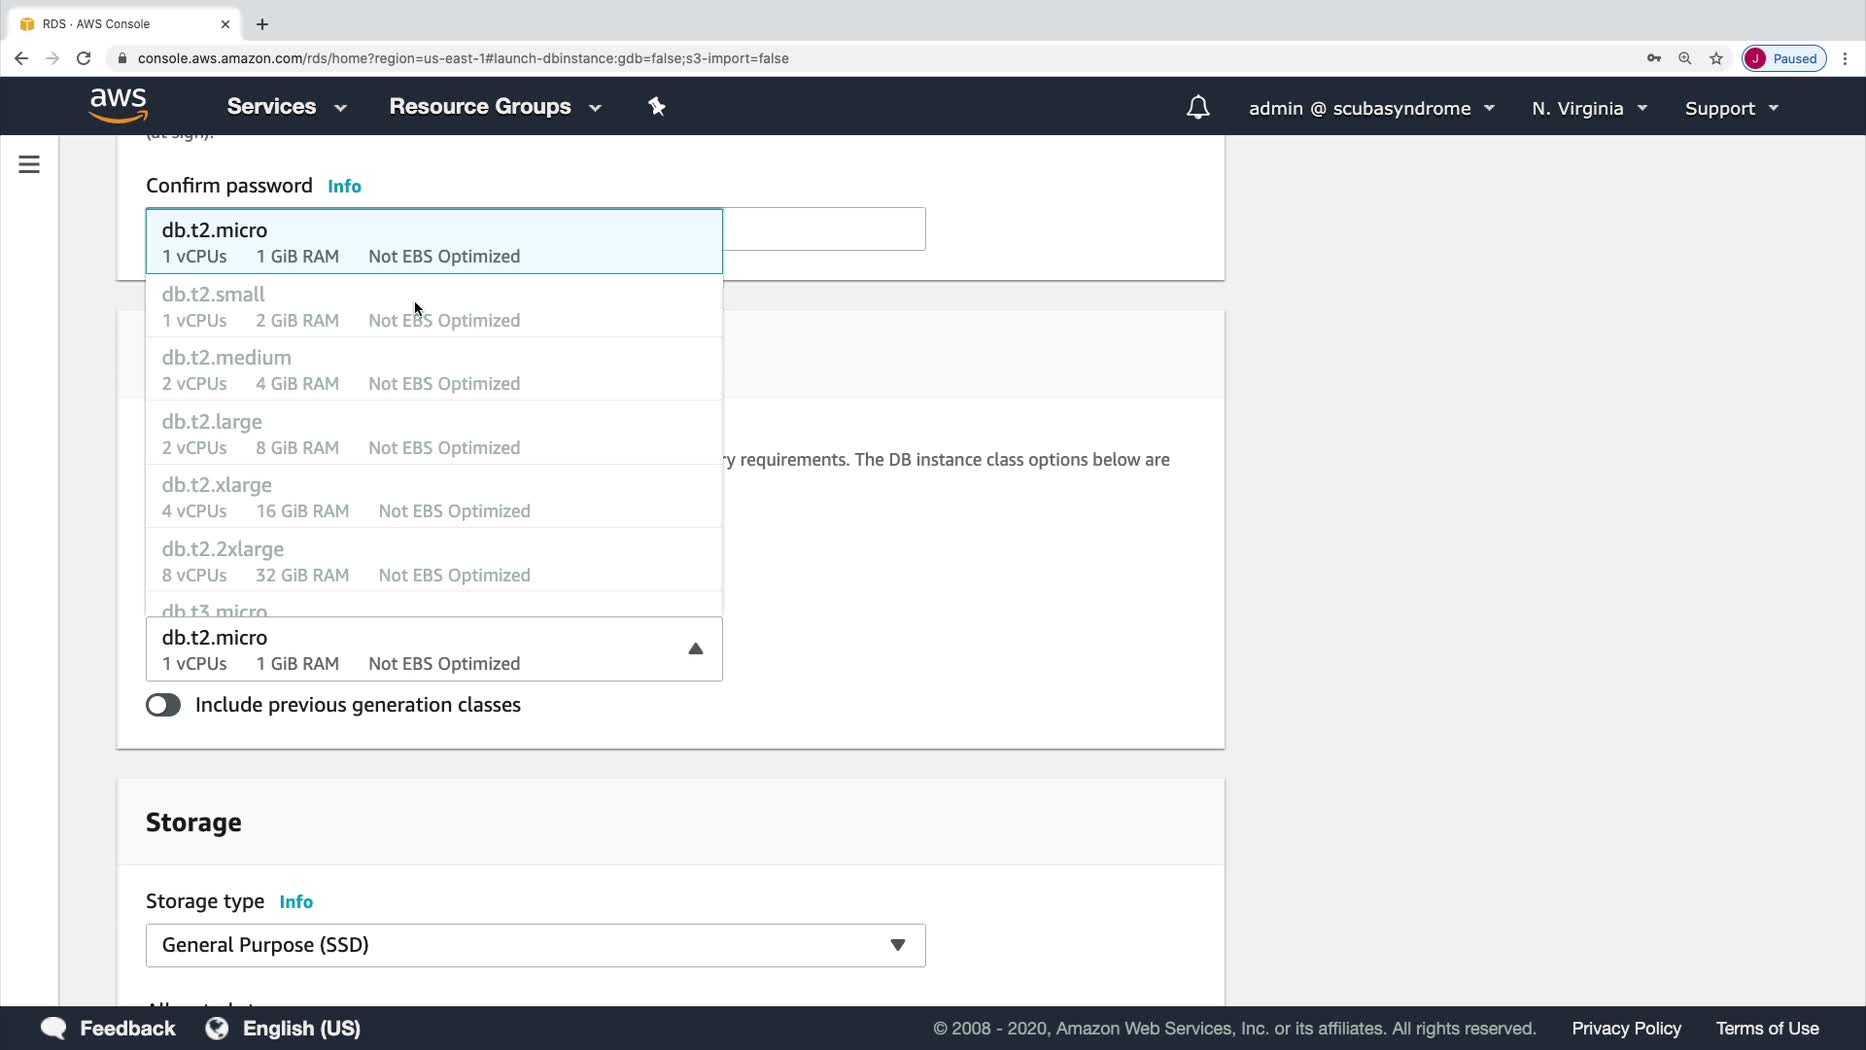Screen dimensions: 1866x1050
Task: Select the db.t2.large option
Action: point(434,433)
